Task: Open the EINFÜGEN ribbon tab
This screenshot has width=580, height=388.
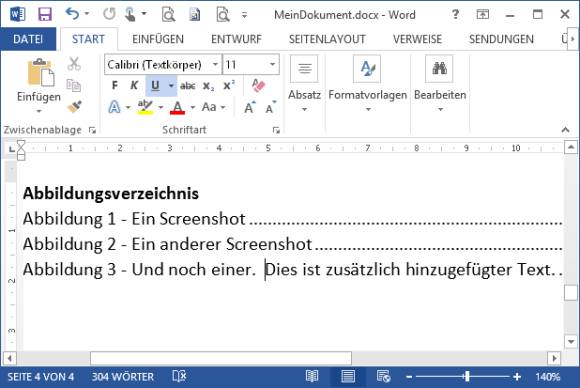Action: pyautogui.click(x=158, y=39)
